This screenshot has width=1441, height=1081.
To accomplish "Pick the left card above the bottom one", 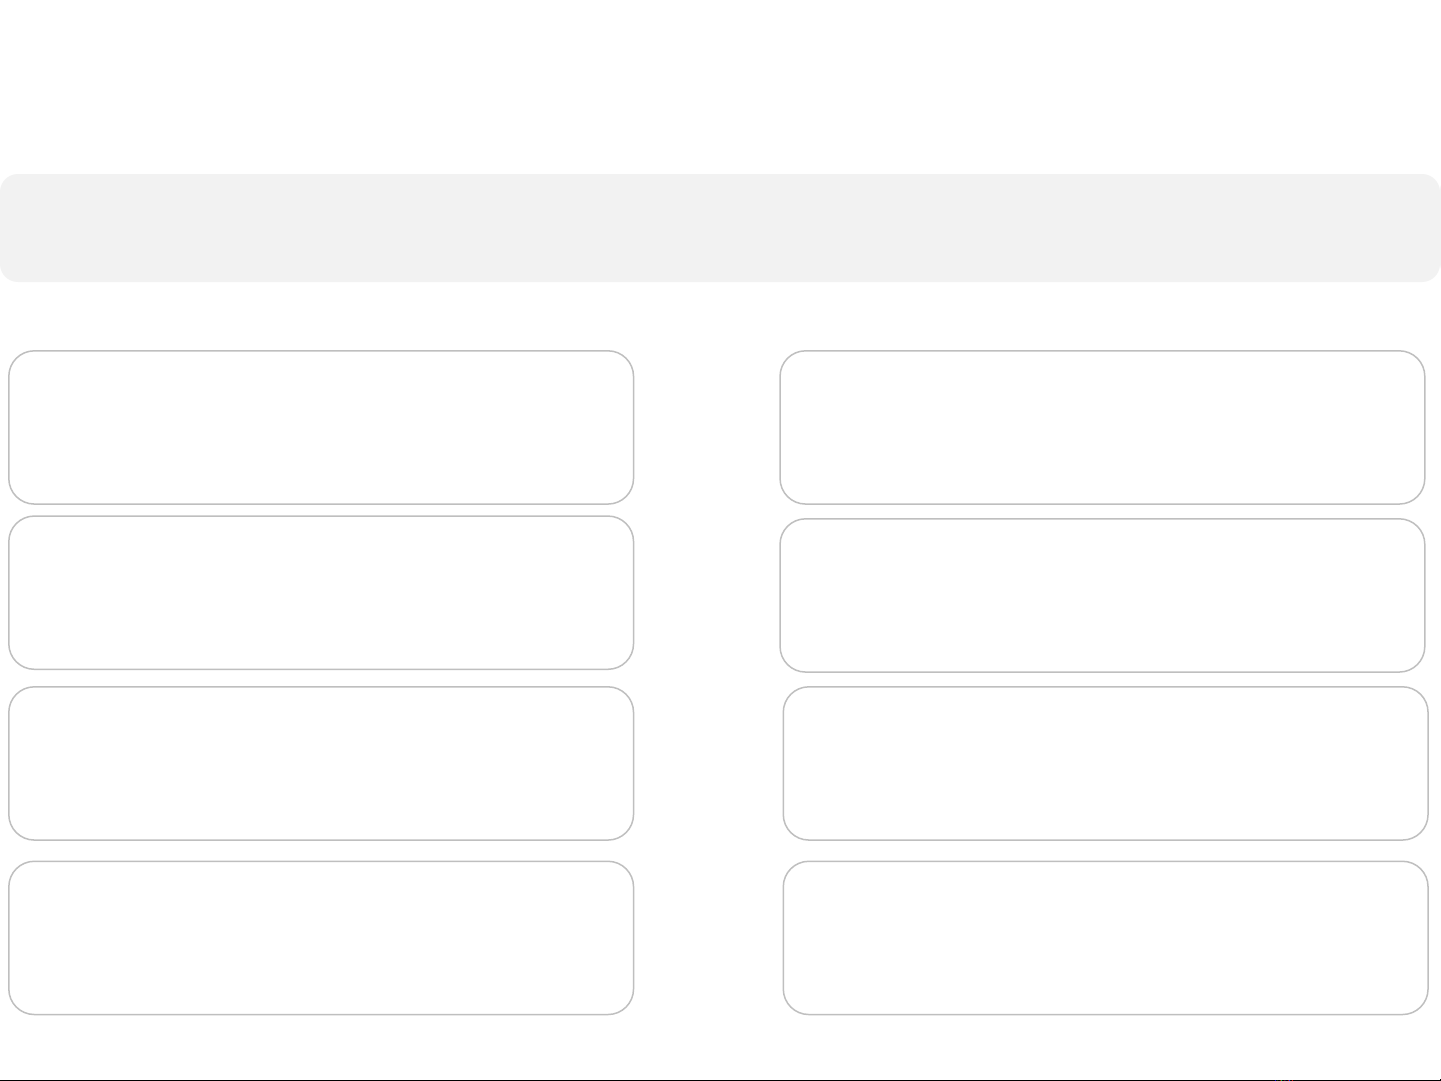I will tap(321, 763).
